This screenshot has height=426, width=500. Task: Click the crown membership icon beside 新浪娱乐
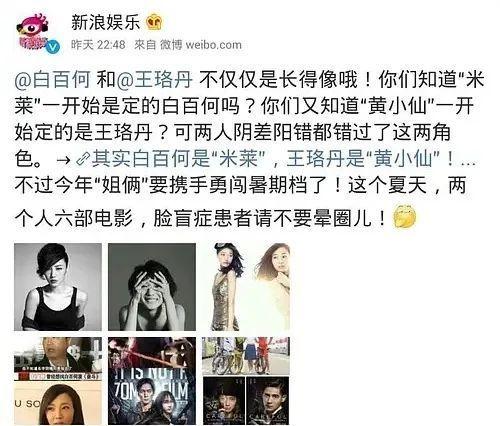[154, 23]
